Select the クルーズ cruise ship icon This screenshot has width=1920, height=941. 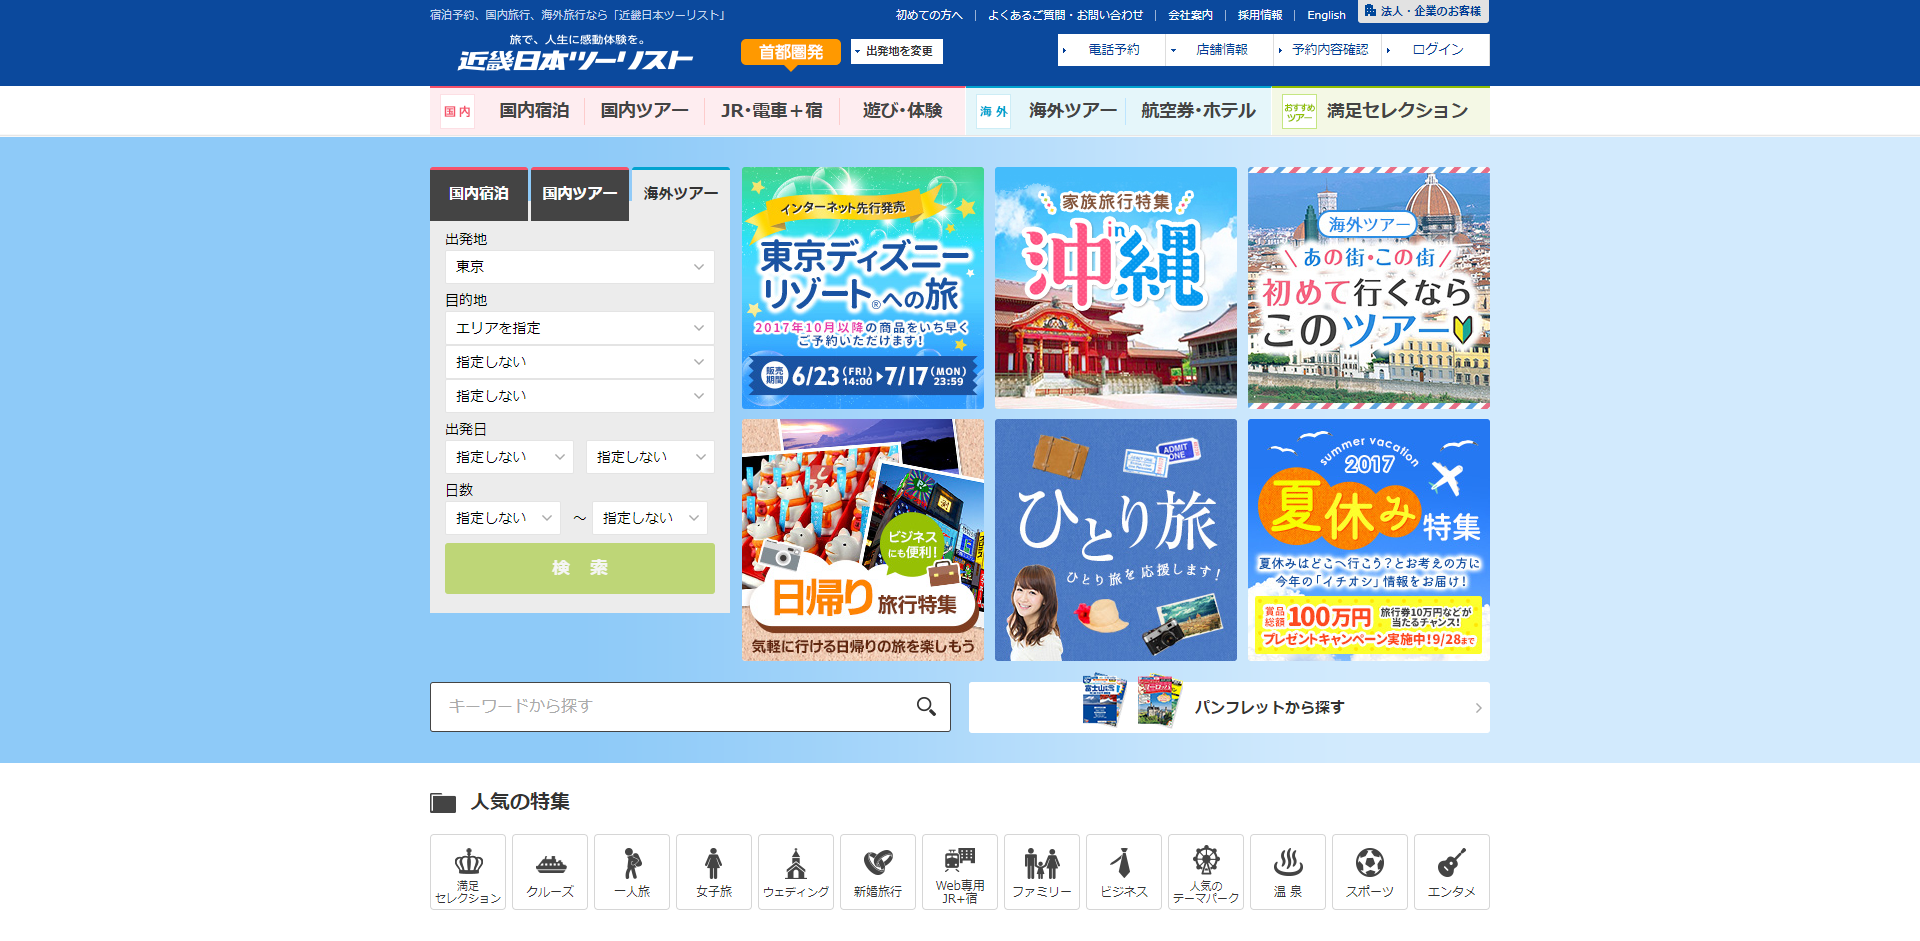pos(549,872)
